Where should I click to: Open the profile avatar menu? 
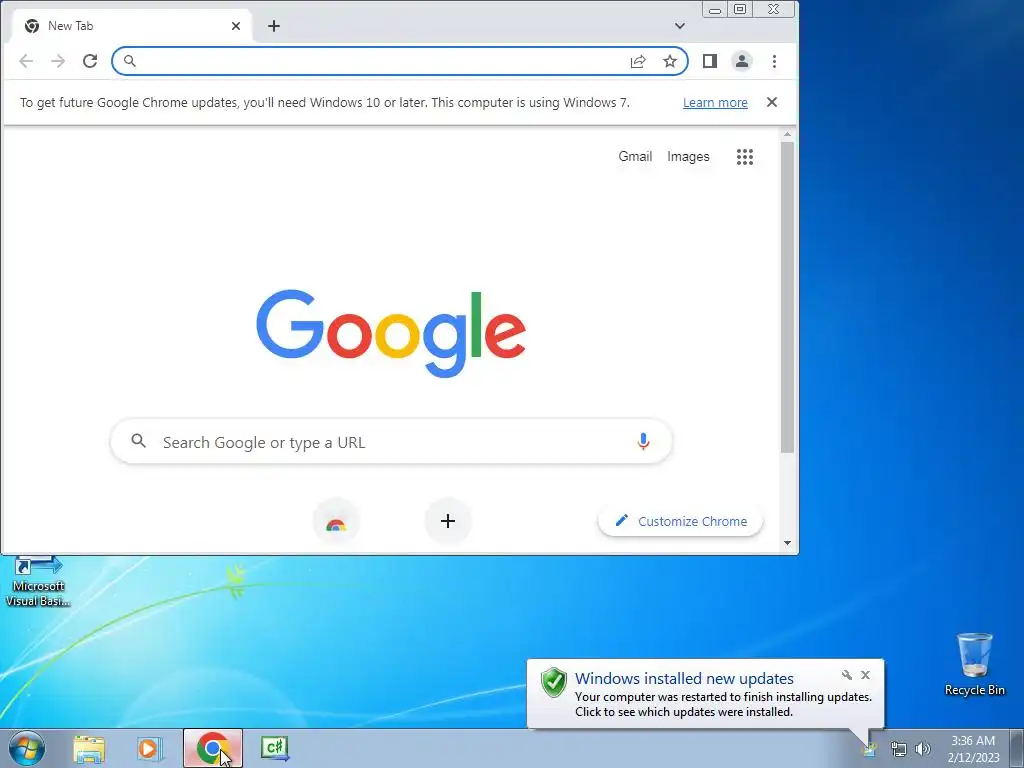[742, 61]
